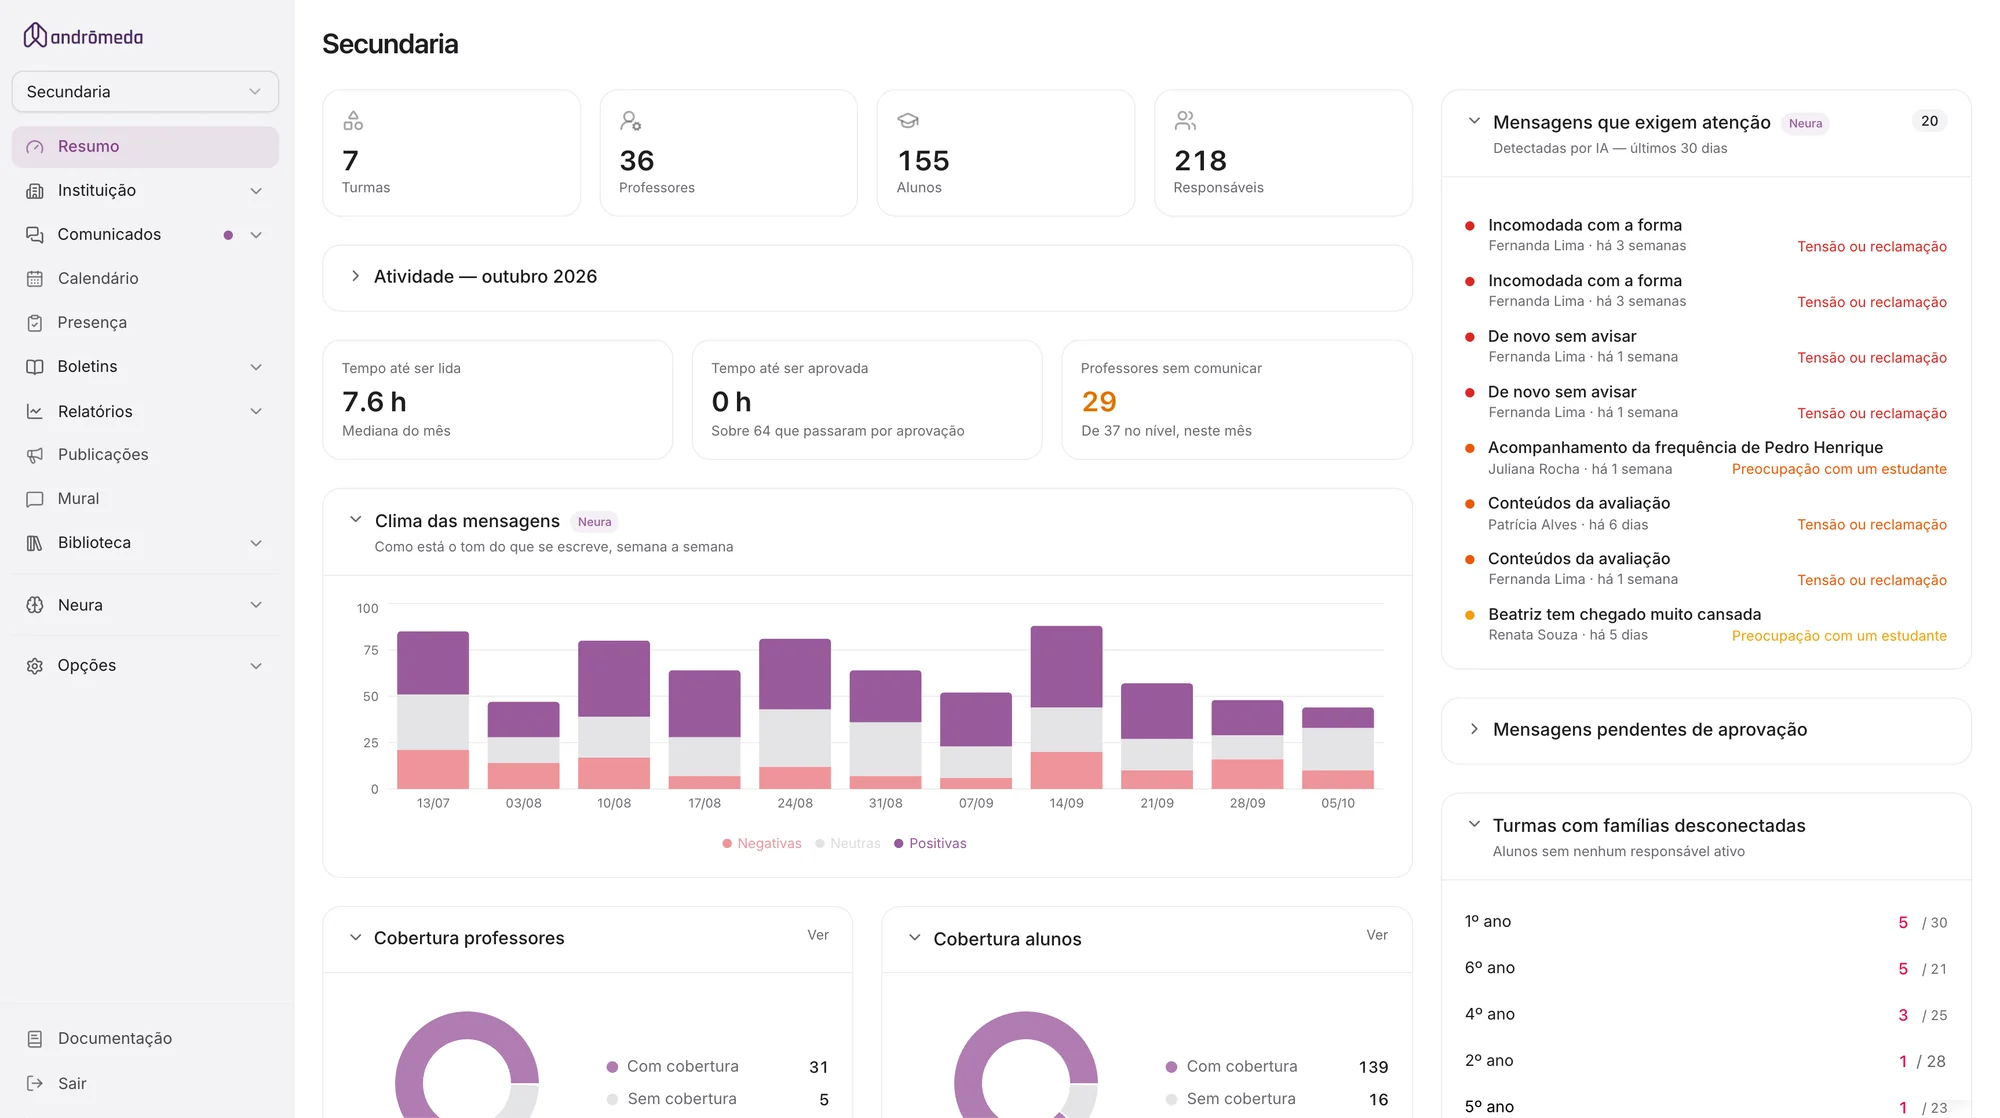This screenshot has width=2000, height=1118.
Task: Click the Opções gear icon
Action: [x=35, y=666]
